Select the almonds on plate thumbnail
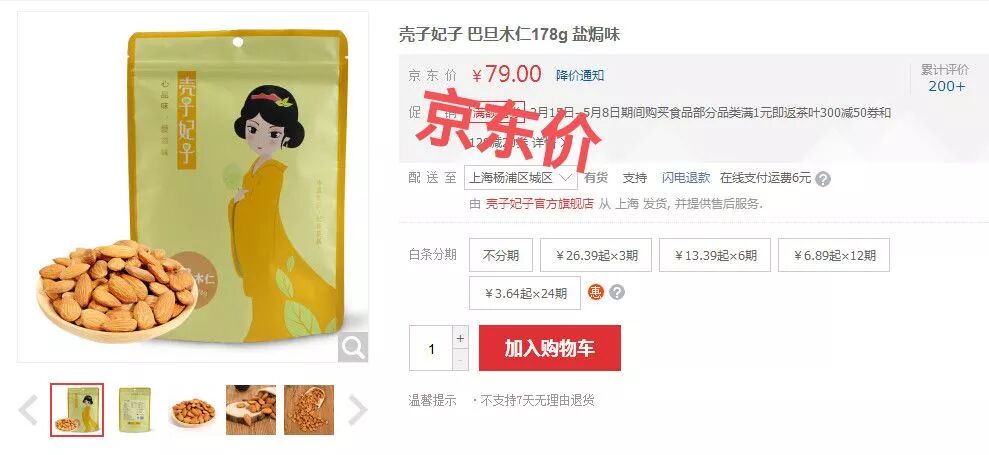989x455 pixels. [x=194, y=410]
